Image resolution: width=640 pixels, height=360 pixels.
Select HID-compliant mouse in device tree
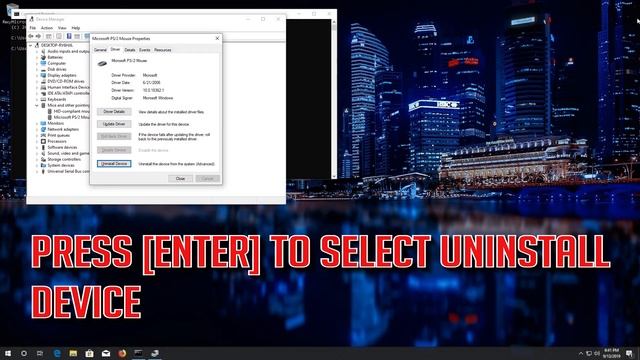68,111
